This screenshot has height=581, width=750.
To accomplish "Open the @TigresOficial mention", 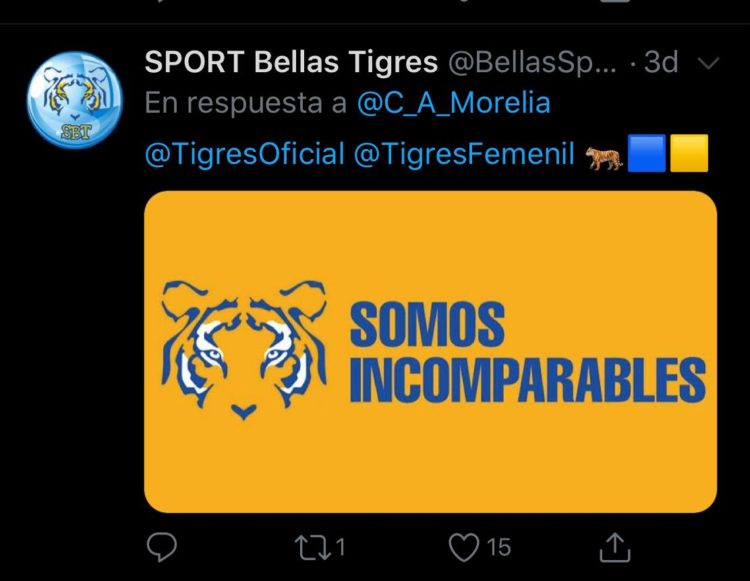I will [x=244, y=154].
